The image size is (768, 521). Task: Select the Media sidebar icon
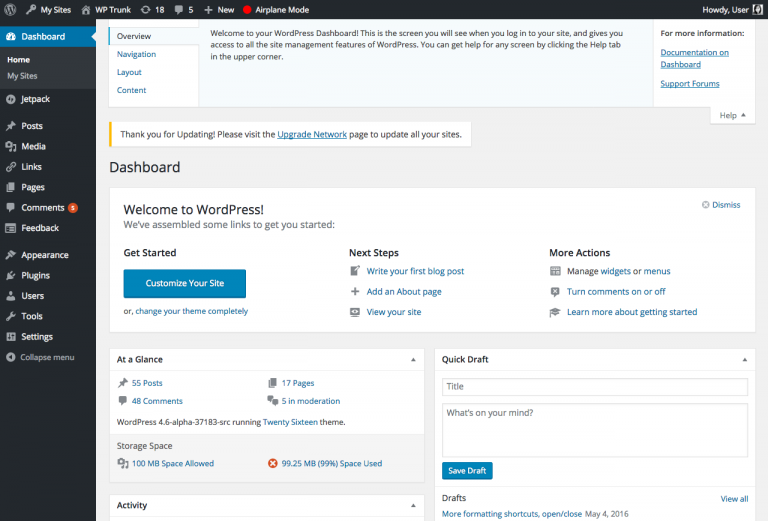[x=10, y=146]
